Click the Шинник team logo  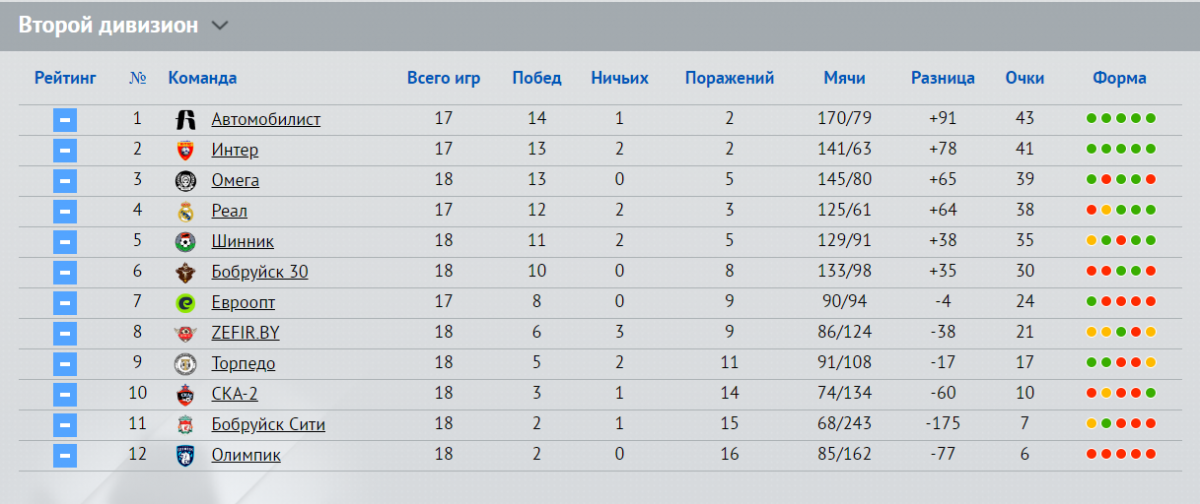pos(185,242)
